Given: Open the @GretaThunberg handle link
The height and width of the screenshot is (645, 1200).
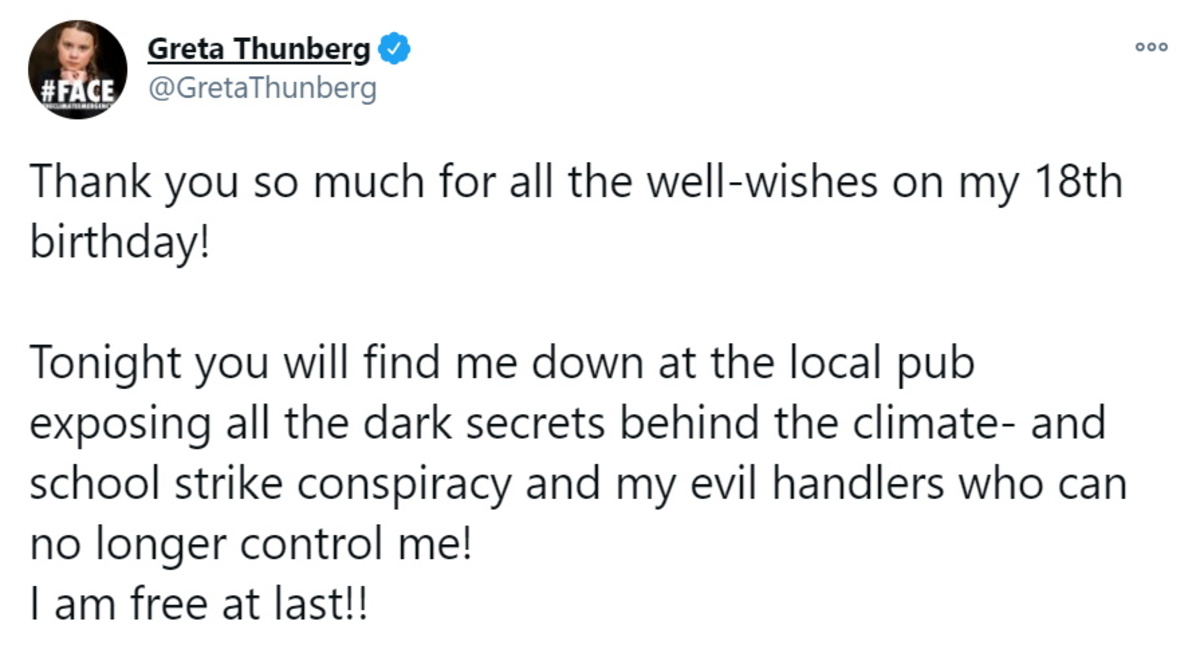Looking at the screenshot, I should tap(262, 88).
